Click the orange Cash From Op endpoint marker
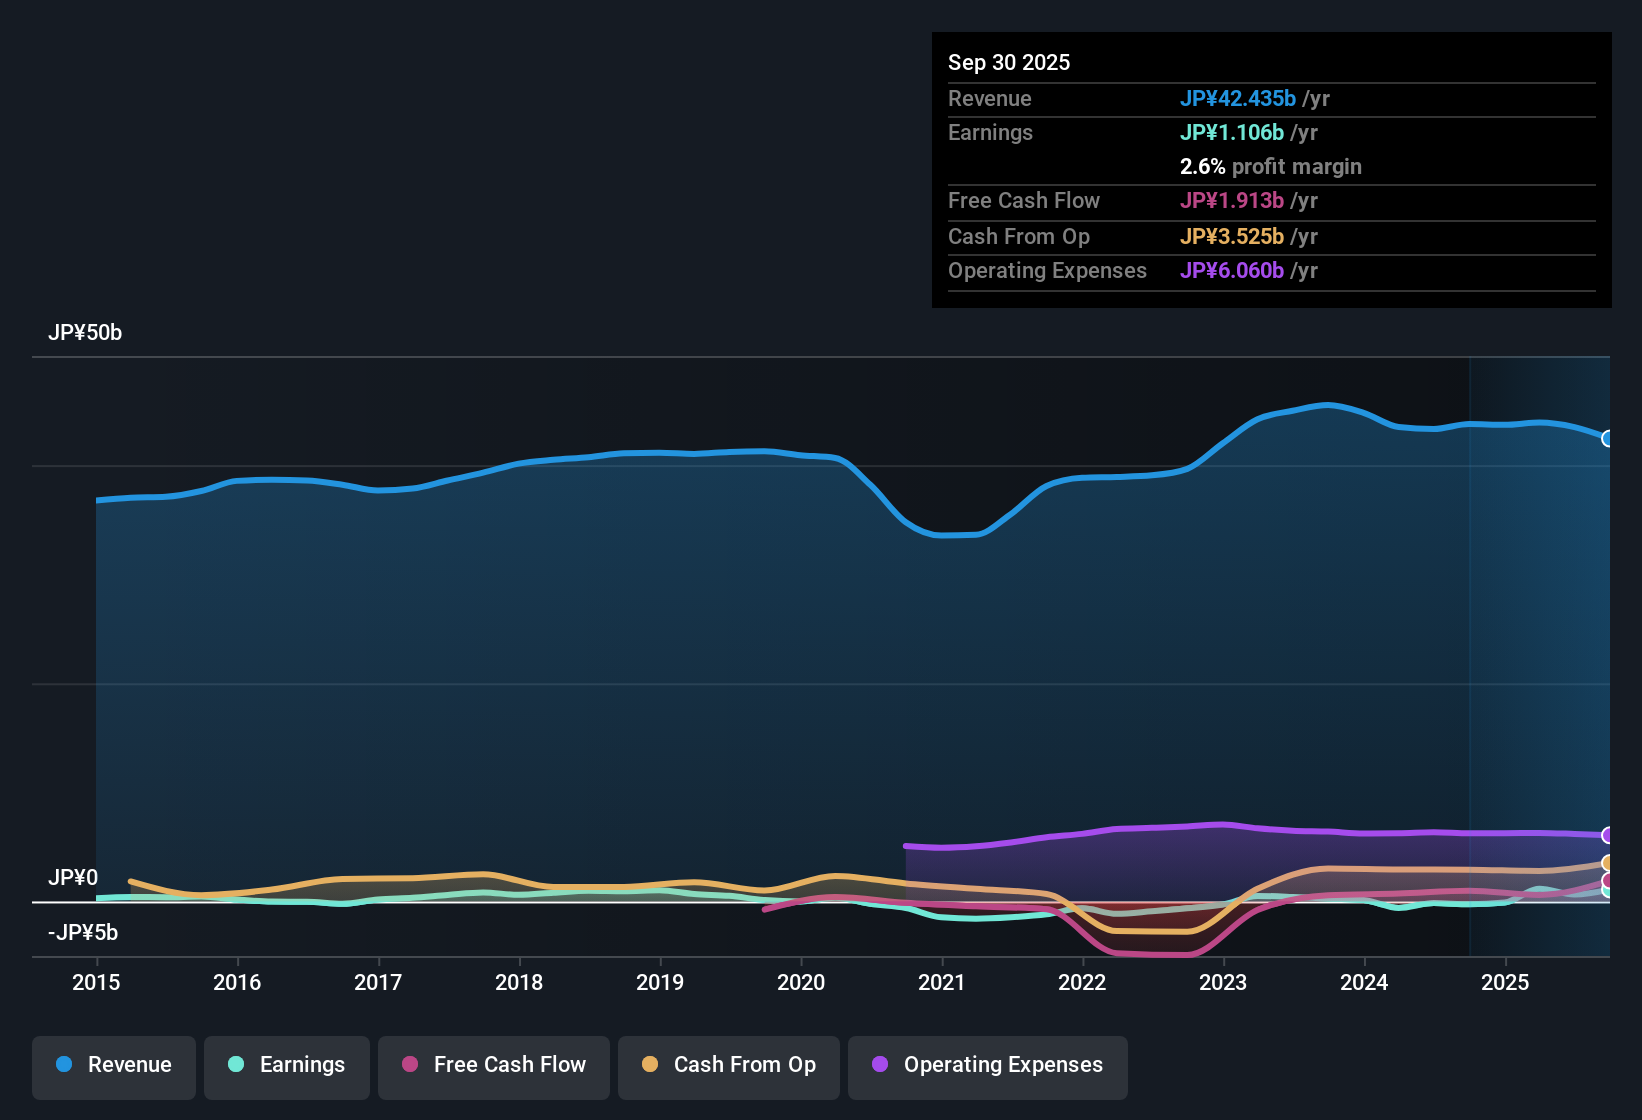This screenshot has height=1120, width=1642. [x=1607, y=863]
